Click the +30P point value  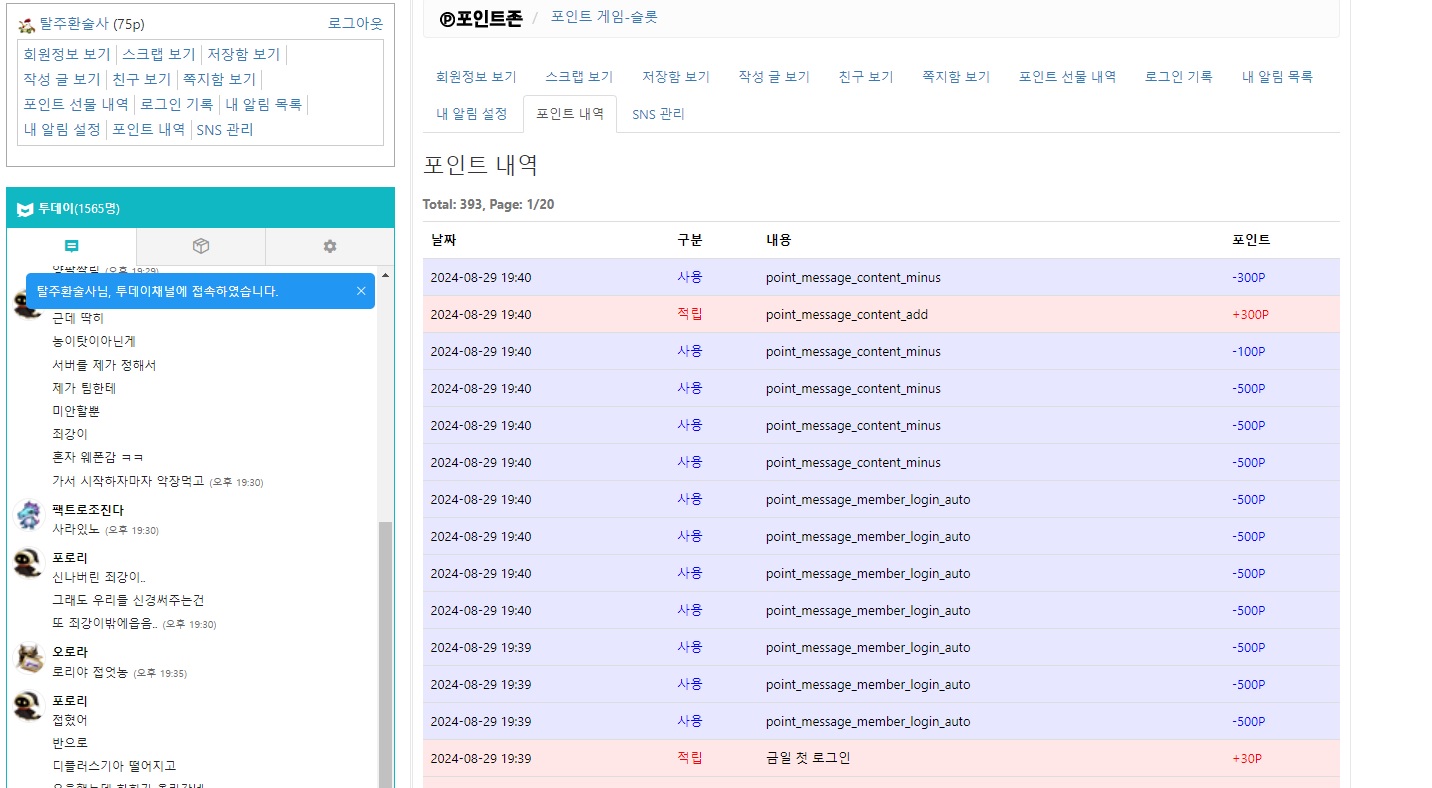coord(1247,759)
